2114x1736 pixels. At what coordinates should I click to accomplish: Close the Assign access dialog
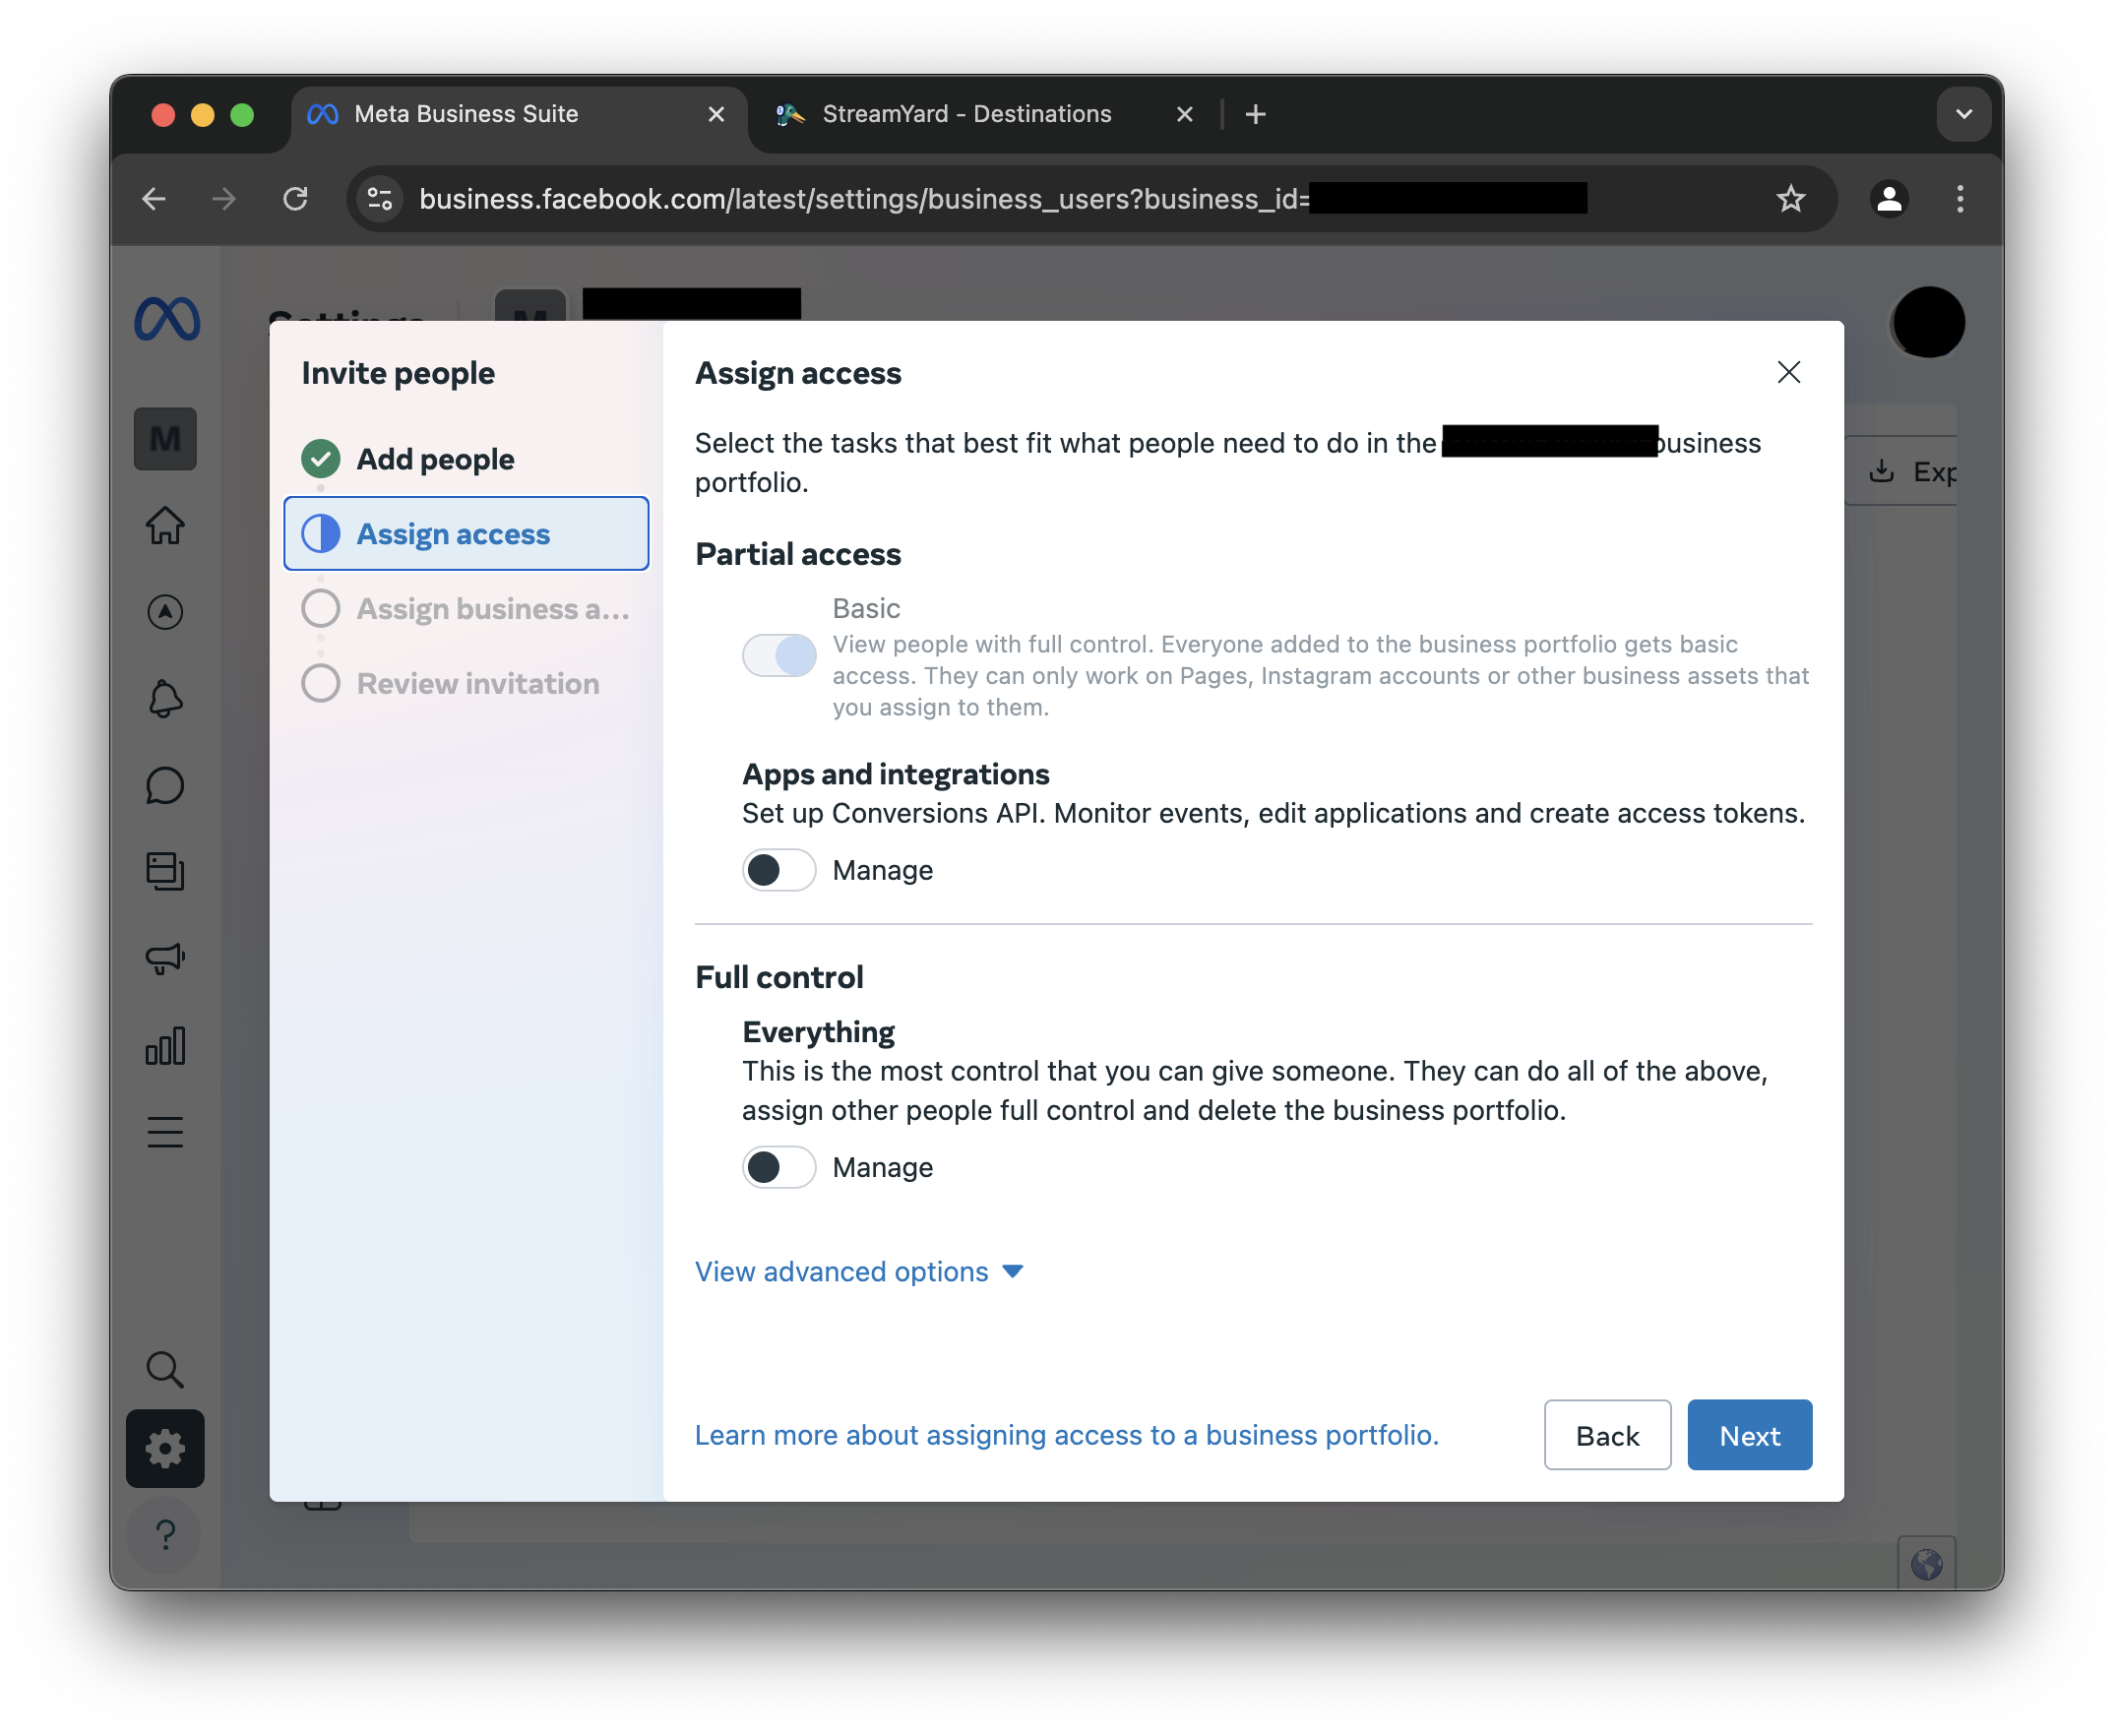pos(1788,372)
